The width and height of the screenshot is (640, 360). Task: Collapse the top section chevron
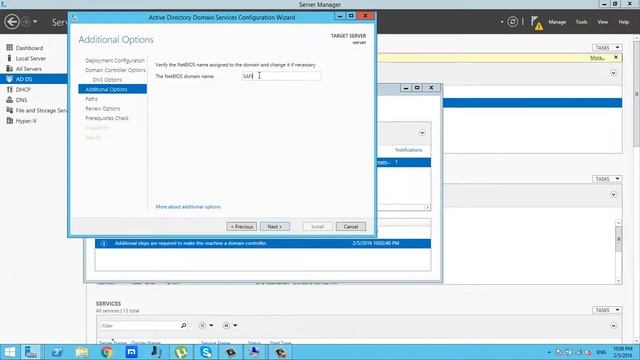[x=613, y=73]
